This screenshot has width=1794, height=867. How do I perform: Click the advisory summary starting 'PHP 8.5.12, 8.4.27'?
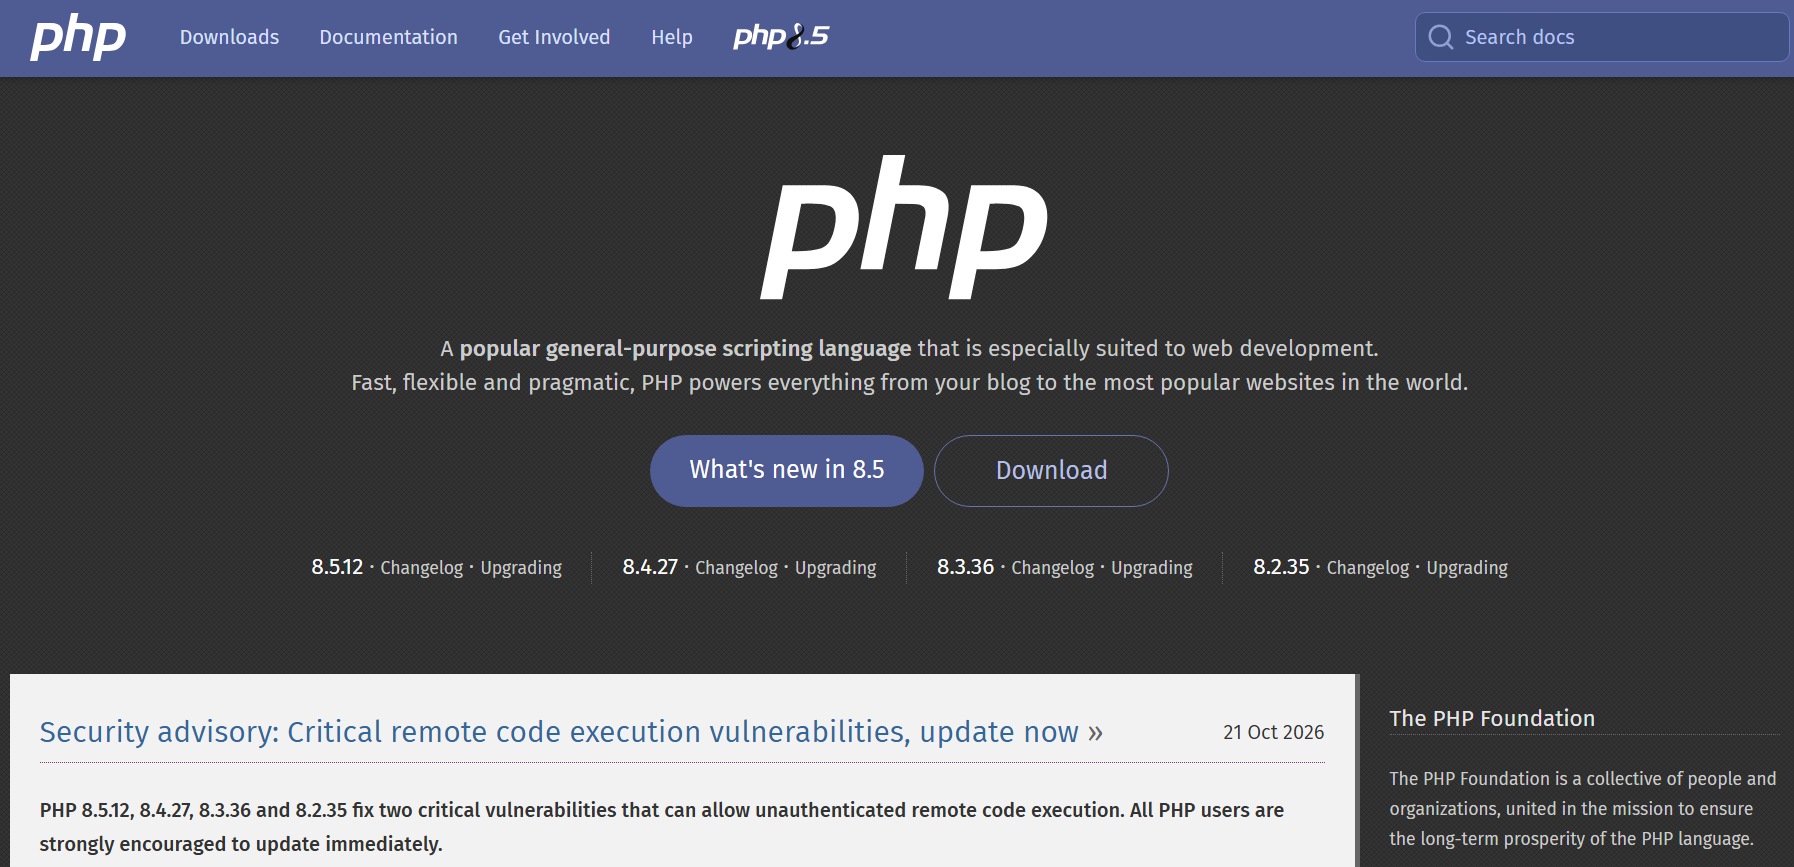tap(662, 827)
